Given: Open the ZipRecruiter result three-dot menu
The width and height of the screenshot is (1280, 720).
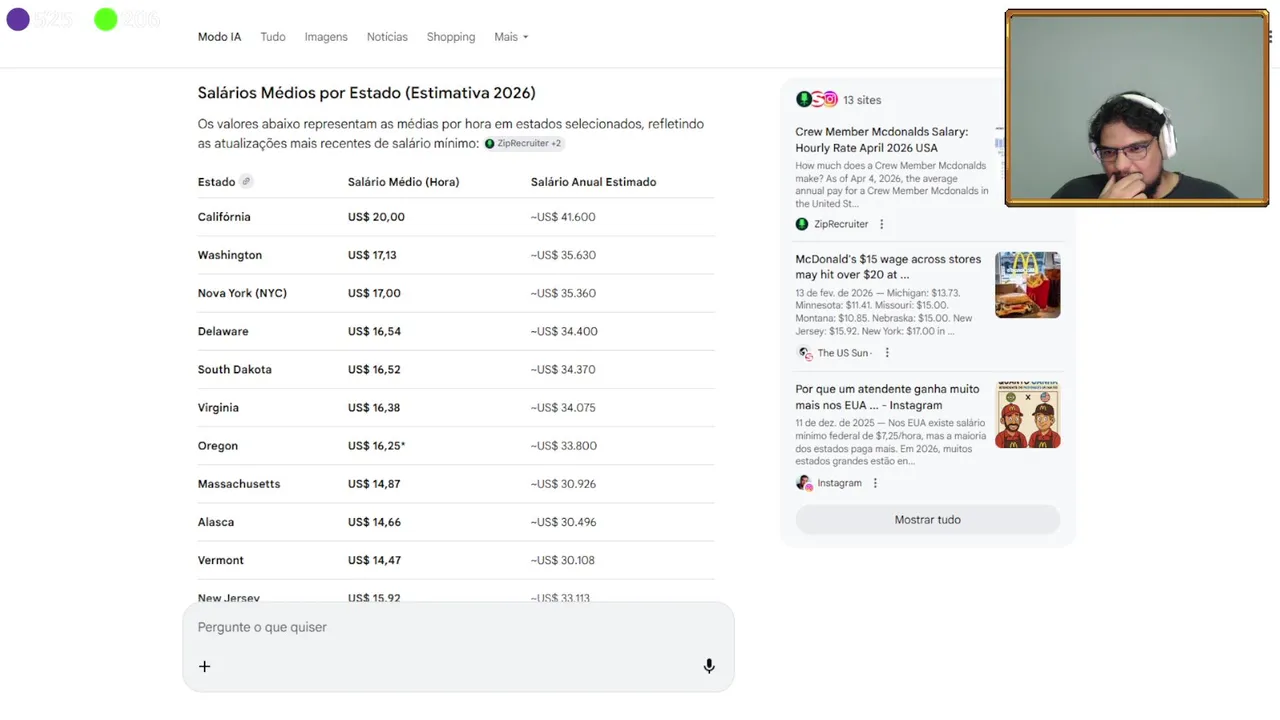Looking at the screenshot, I should 881,224.
